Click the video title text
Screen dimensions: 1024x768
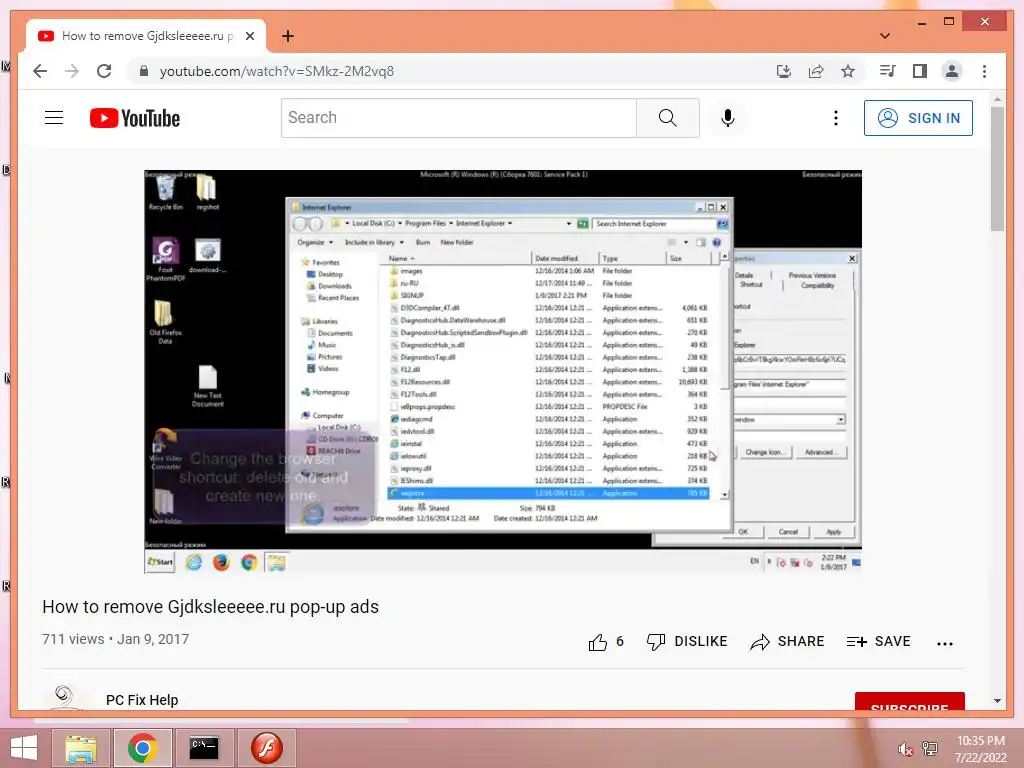coord(210,607)
